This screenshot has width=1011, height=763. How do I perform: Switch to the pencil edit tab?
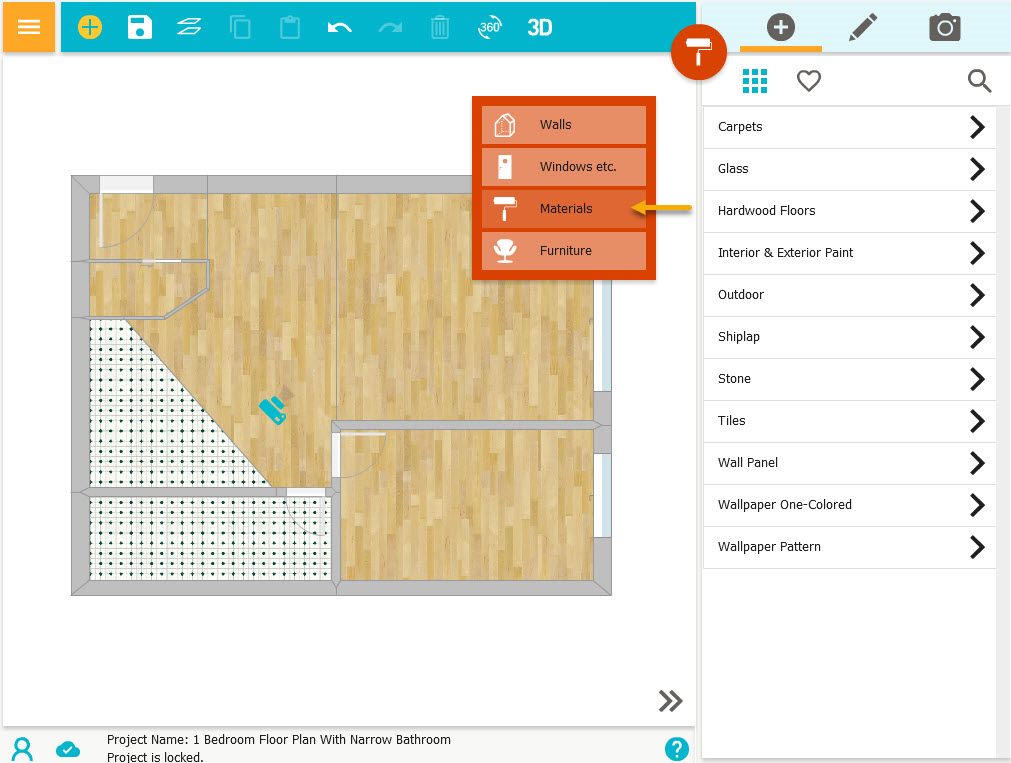862,28
